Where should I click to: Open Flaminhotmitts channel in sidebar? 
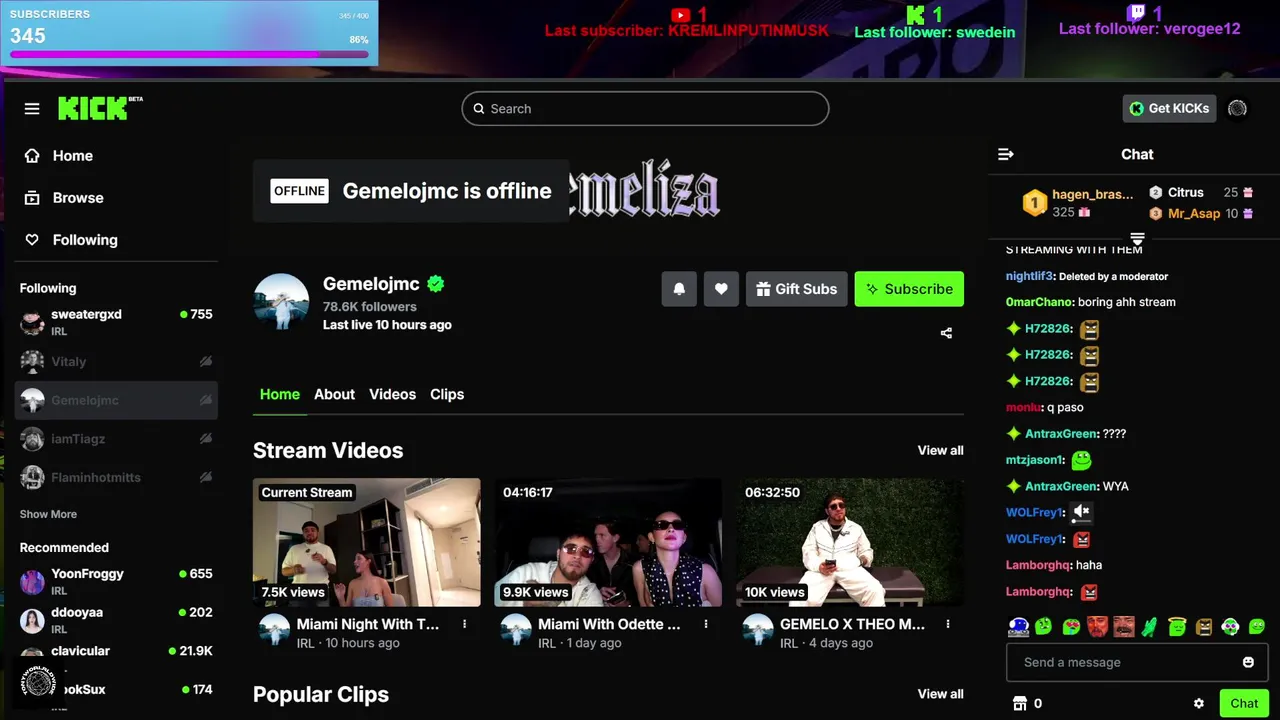pyautogui.click(x=116, y=478)
